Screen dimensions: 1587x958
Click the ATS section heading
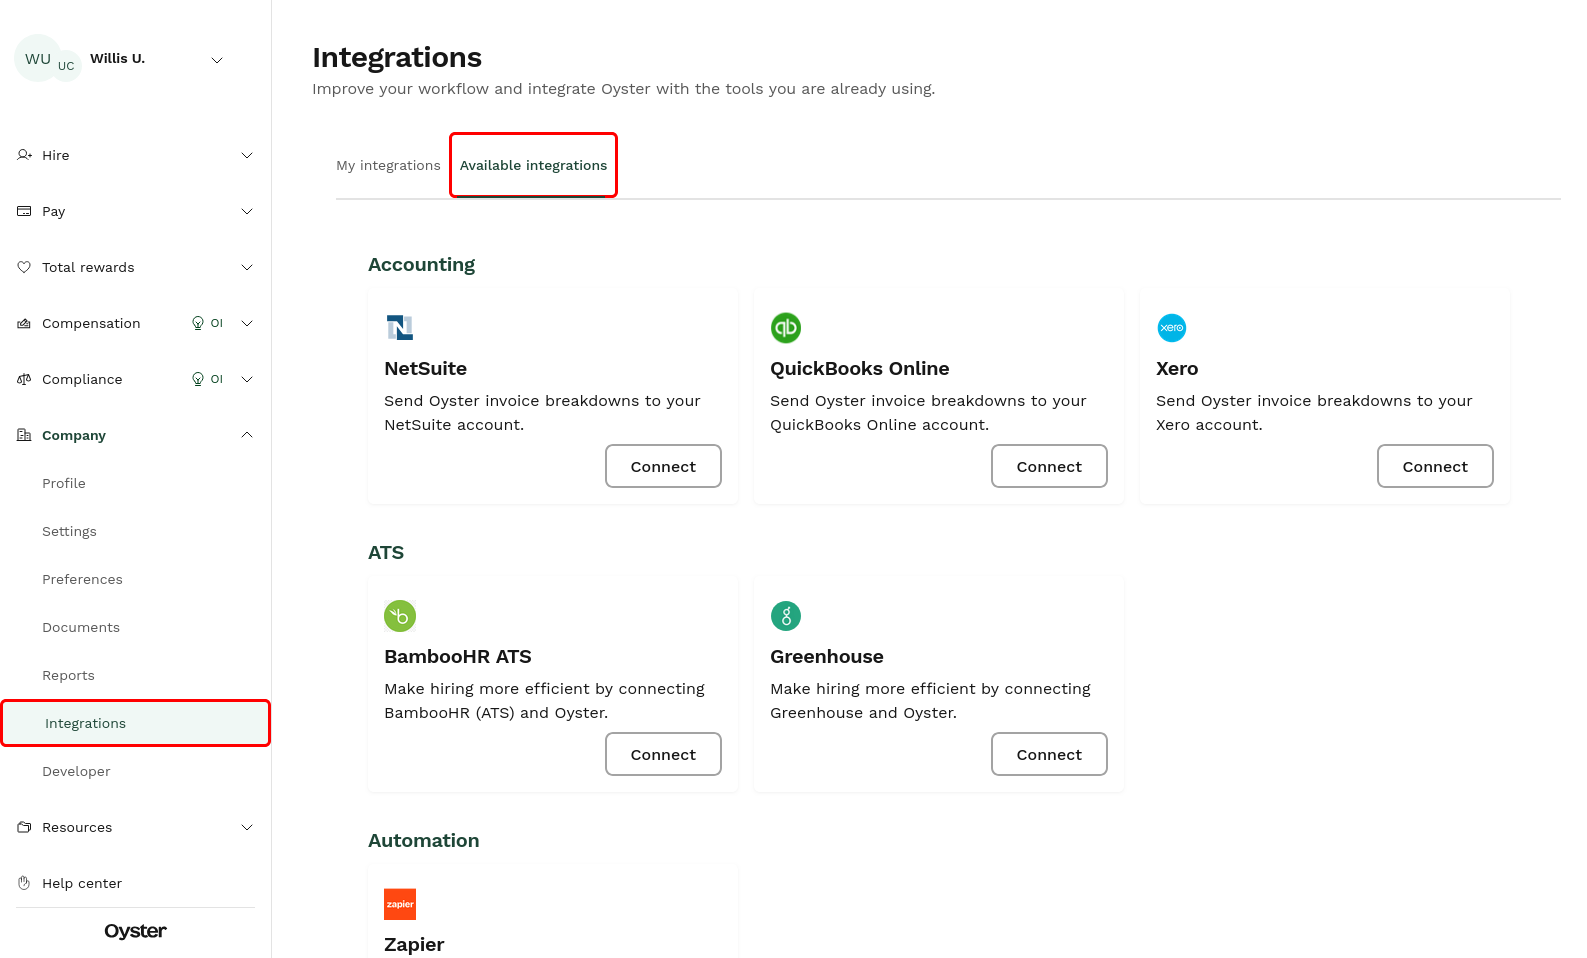[386, 552]
